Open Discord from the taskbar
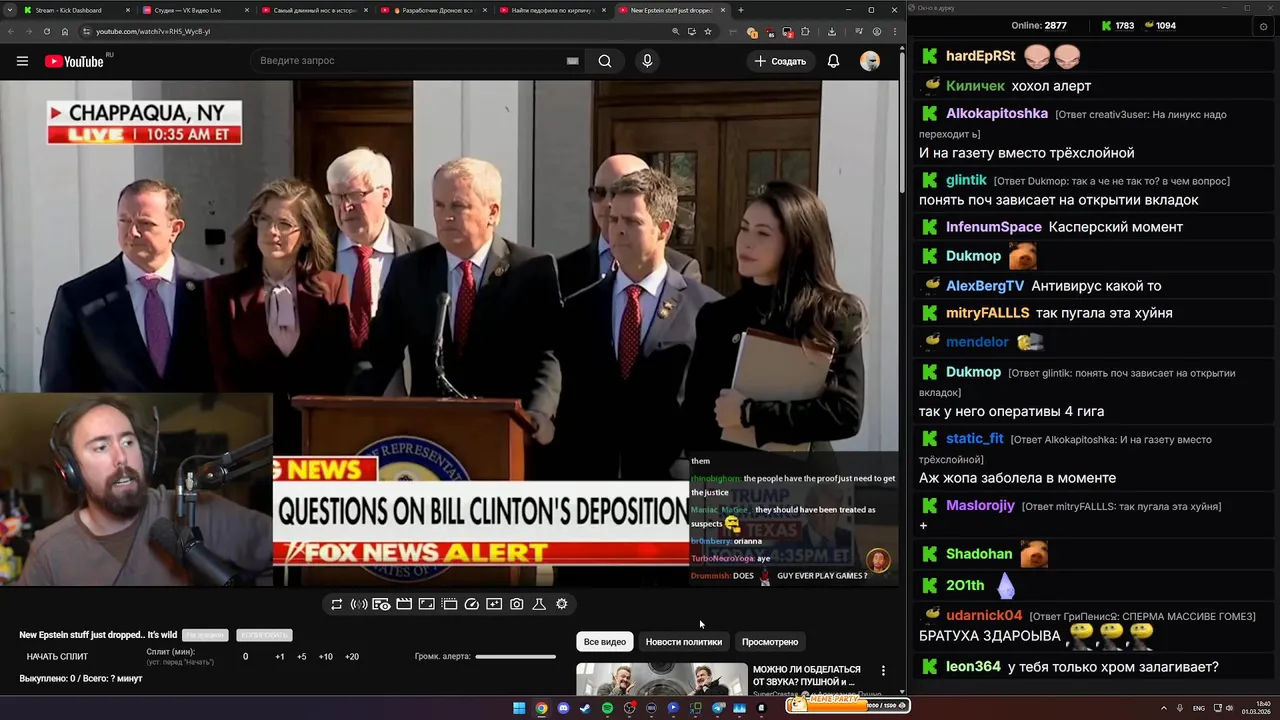Screen dimensions: 1280x720 [x=563, y=708]
